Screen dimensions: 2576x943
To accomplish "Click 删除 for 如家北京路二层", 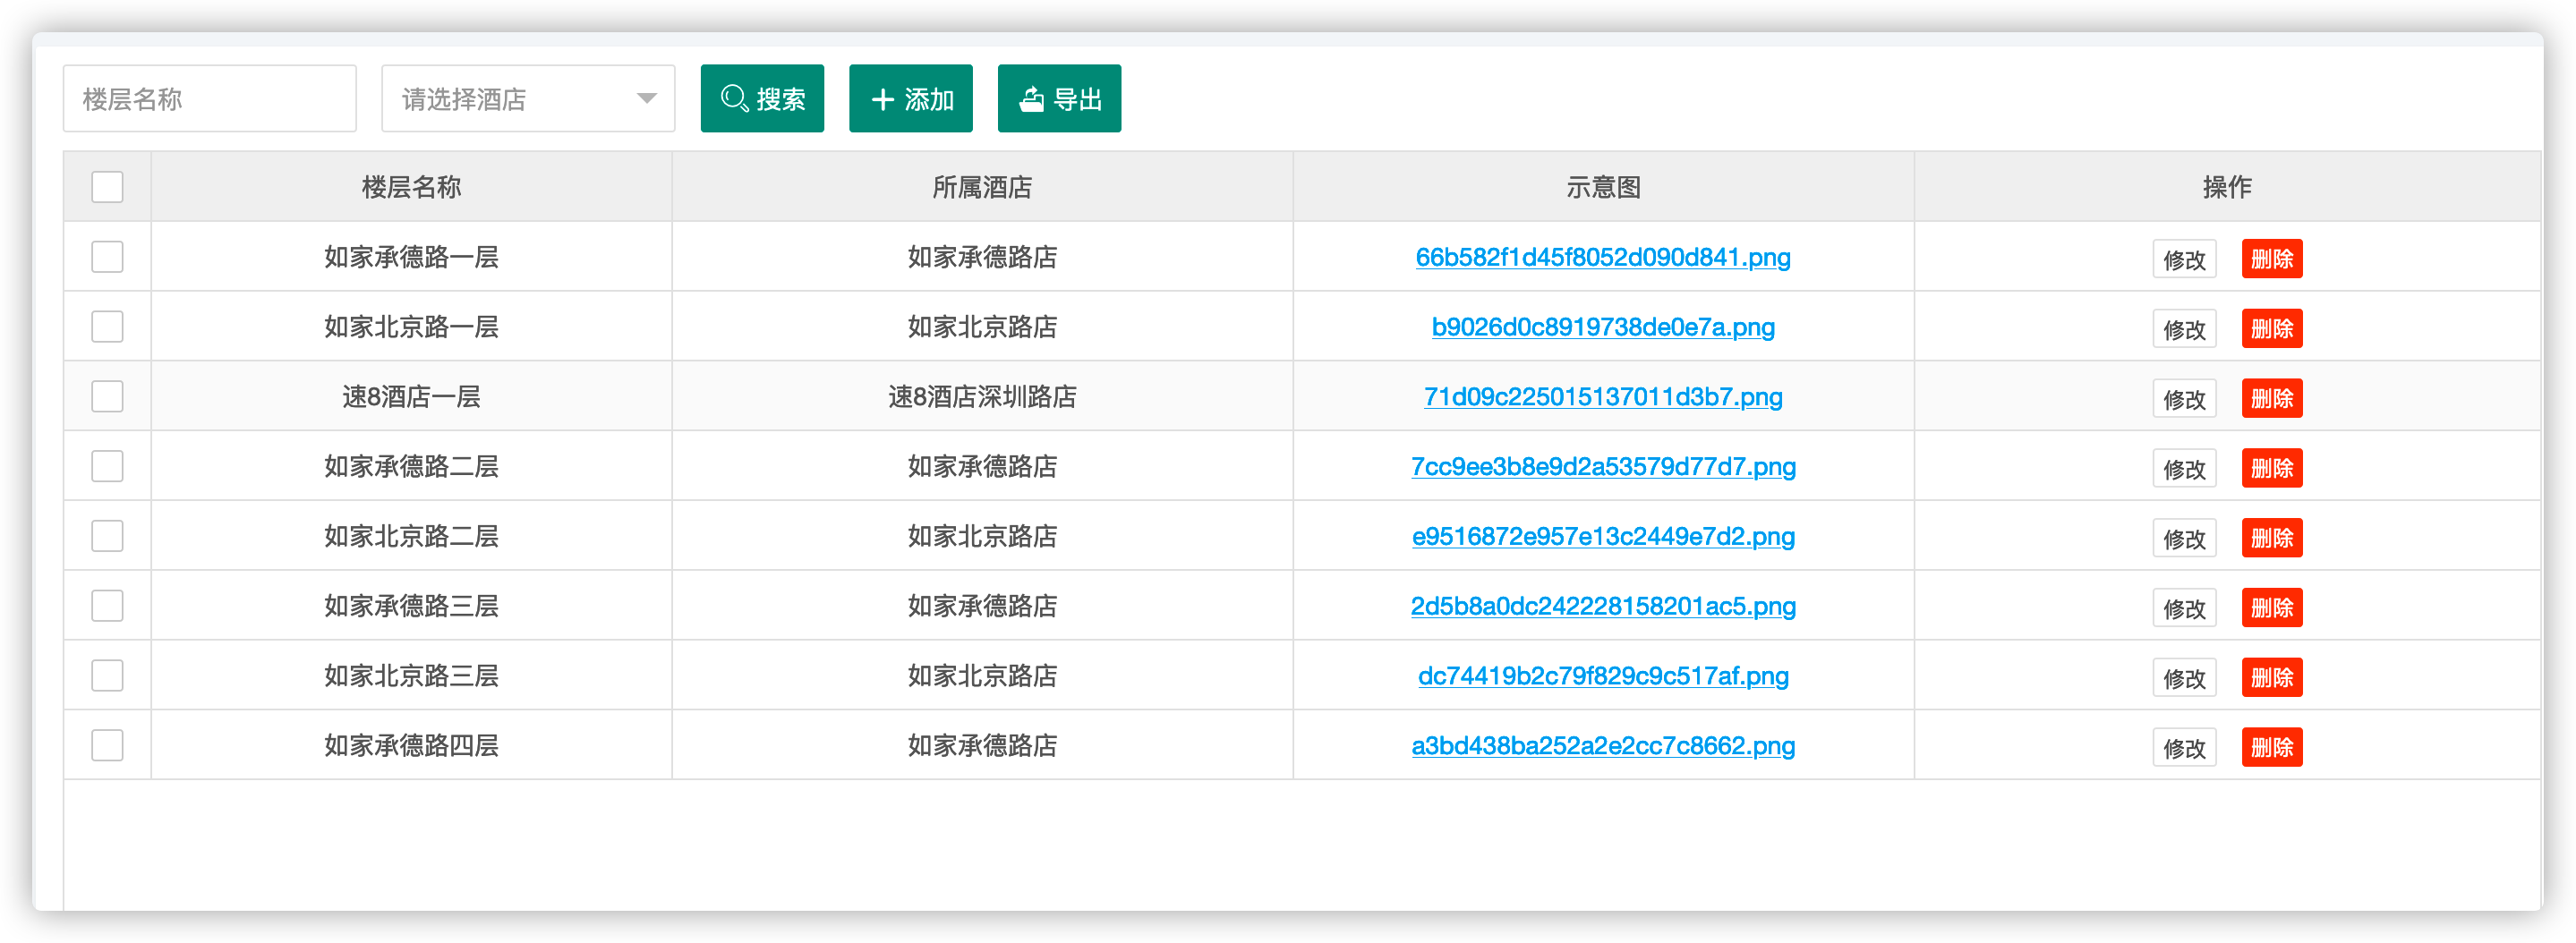I will (x=2271, y=538).
